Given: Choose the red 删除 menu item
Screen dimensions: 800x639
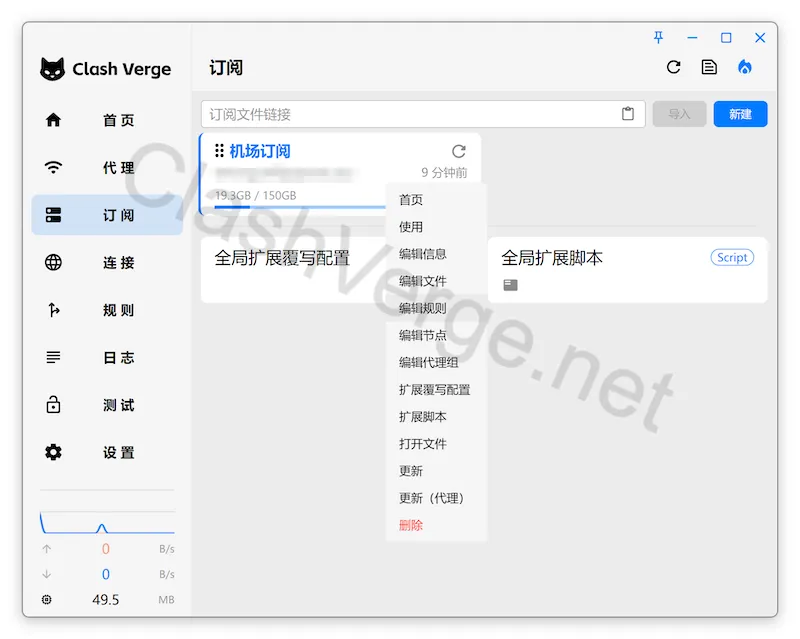Looking at the screenshot, I should 436,525.
